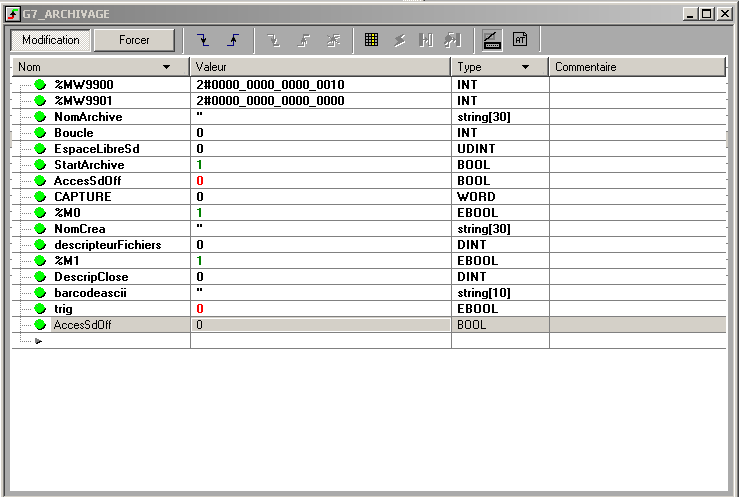This screenshot has height=497, width=739.
Task: Click the blue rising-edge set-to-1 icon
Action: pos(232,40)
